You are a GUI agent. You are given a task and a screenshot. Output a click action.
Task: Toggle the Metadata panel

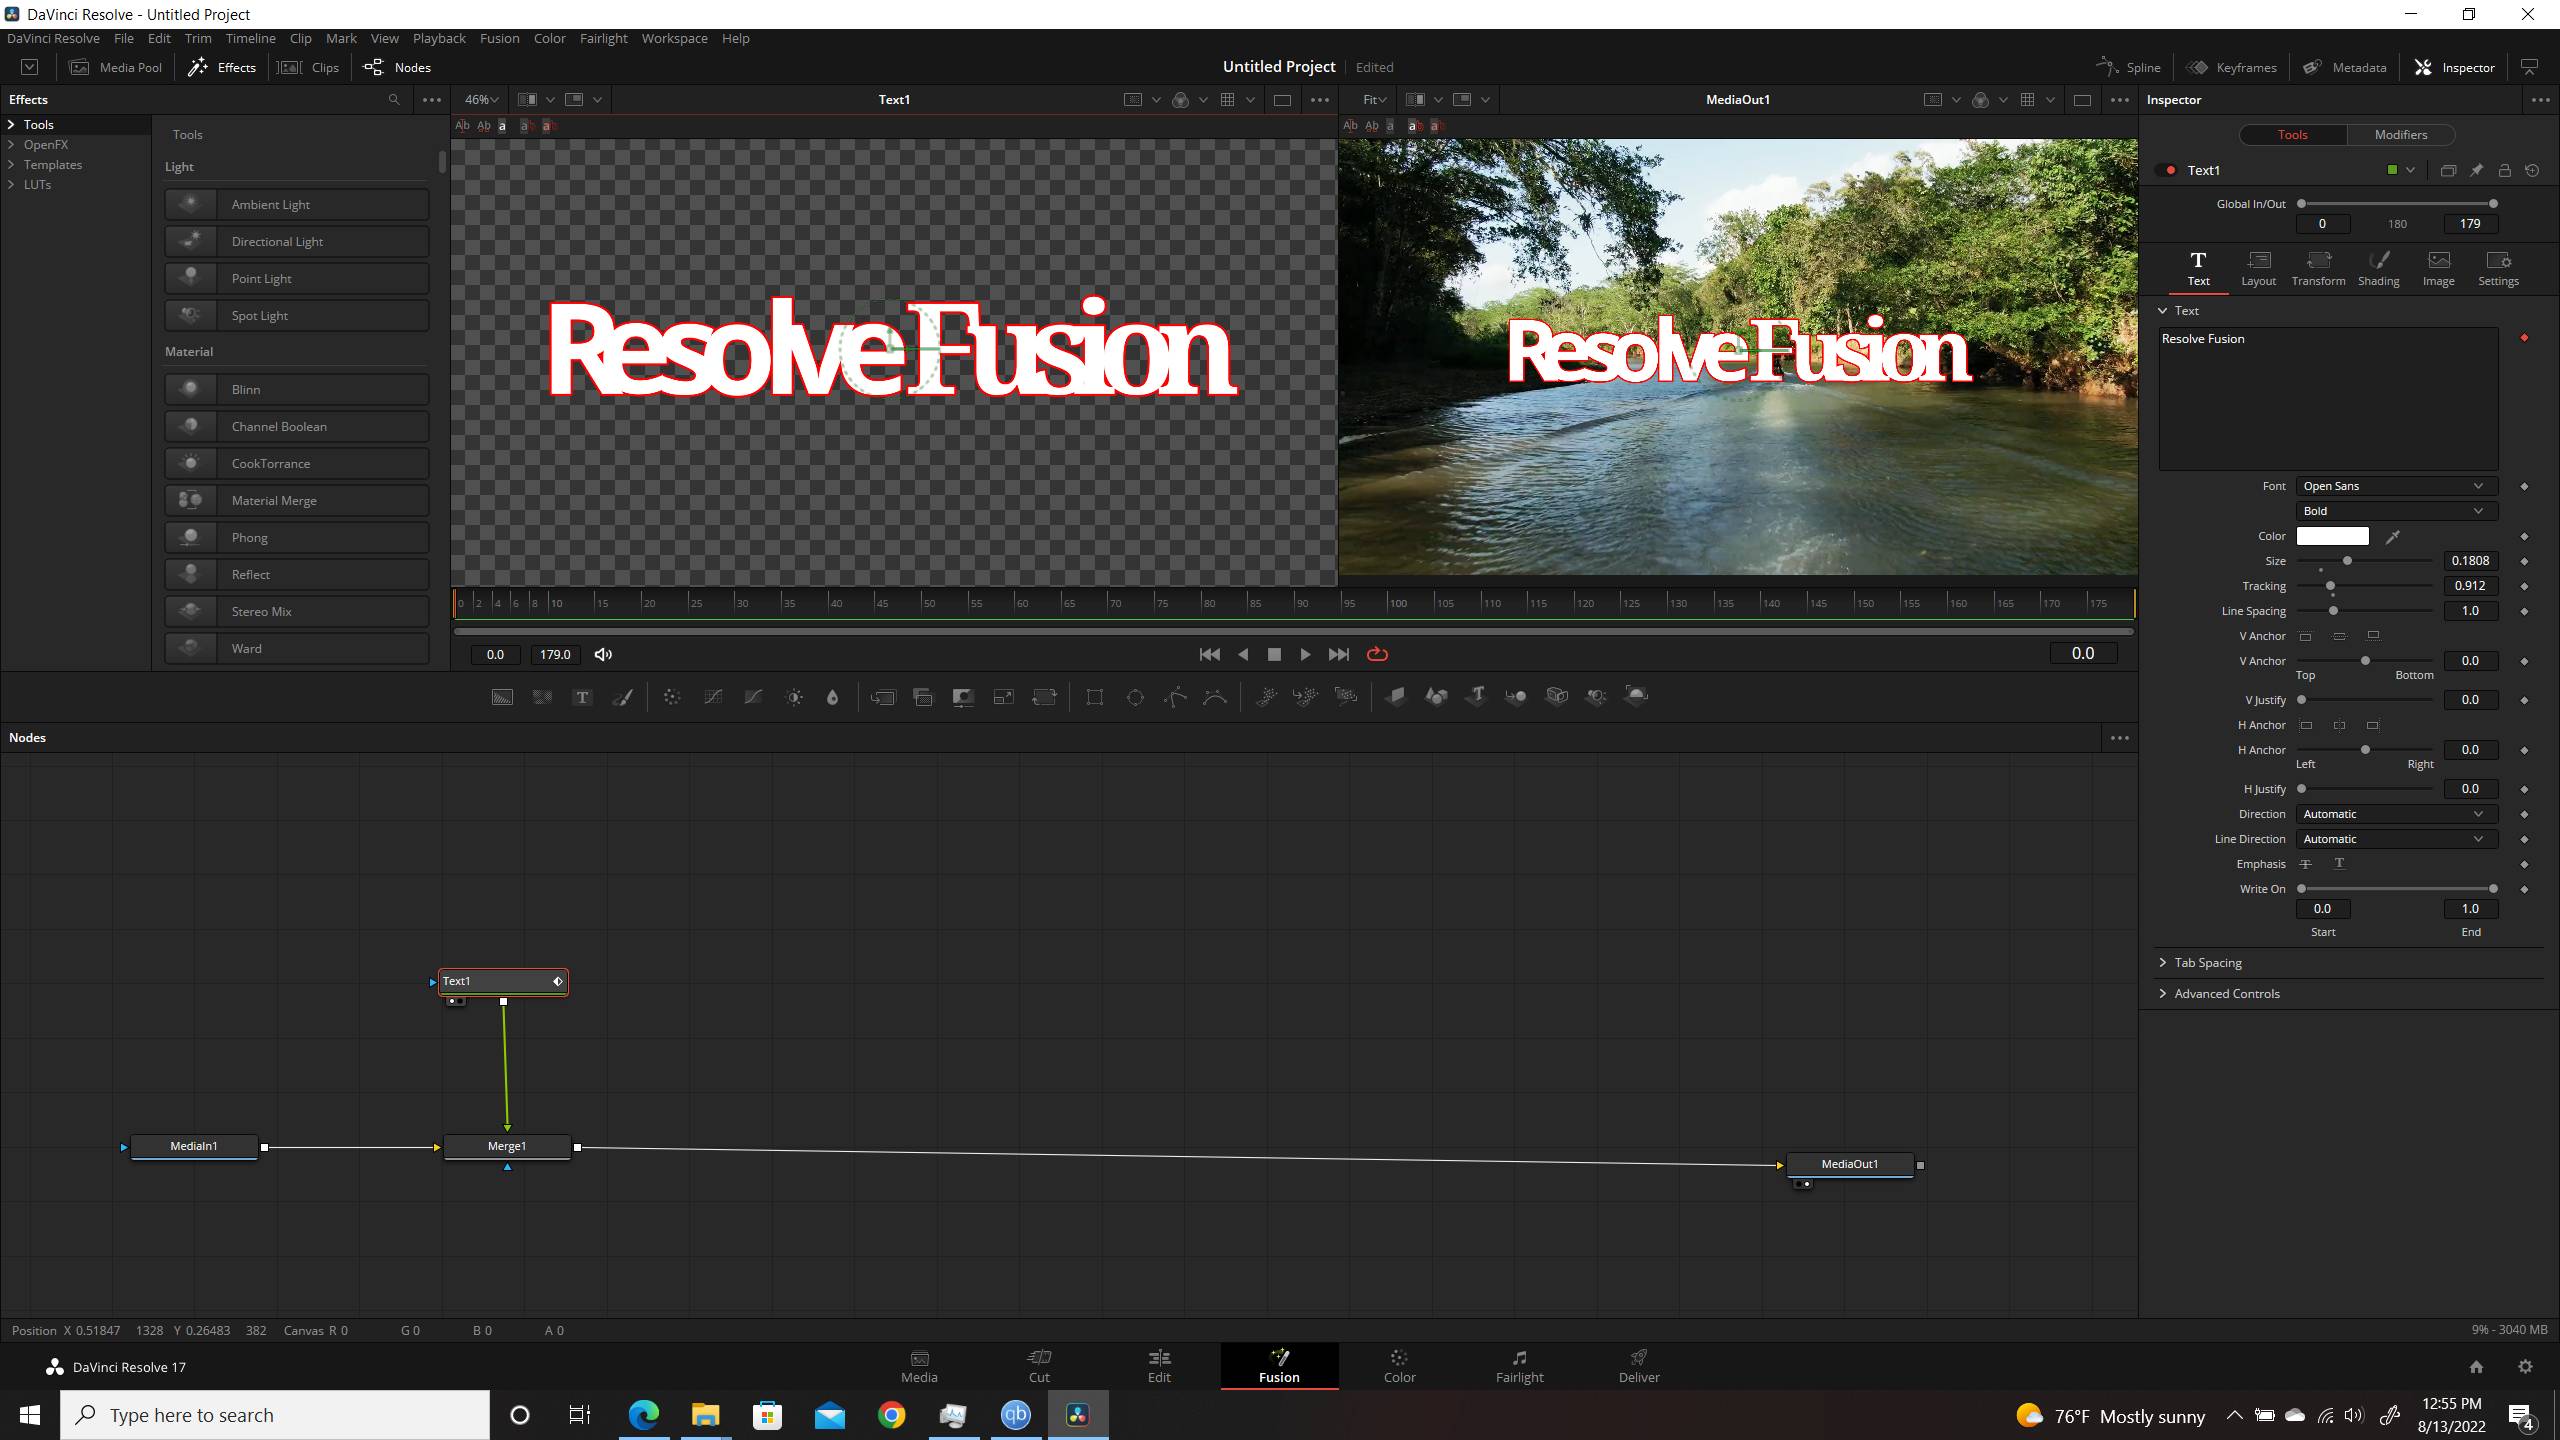pos(2345,67)
